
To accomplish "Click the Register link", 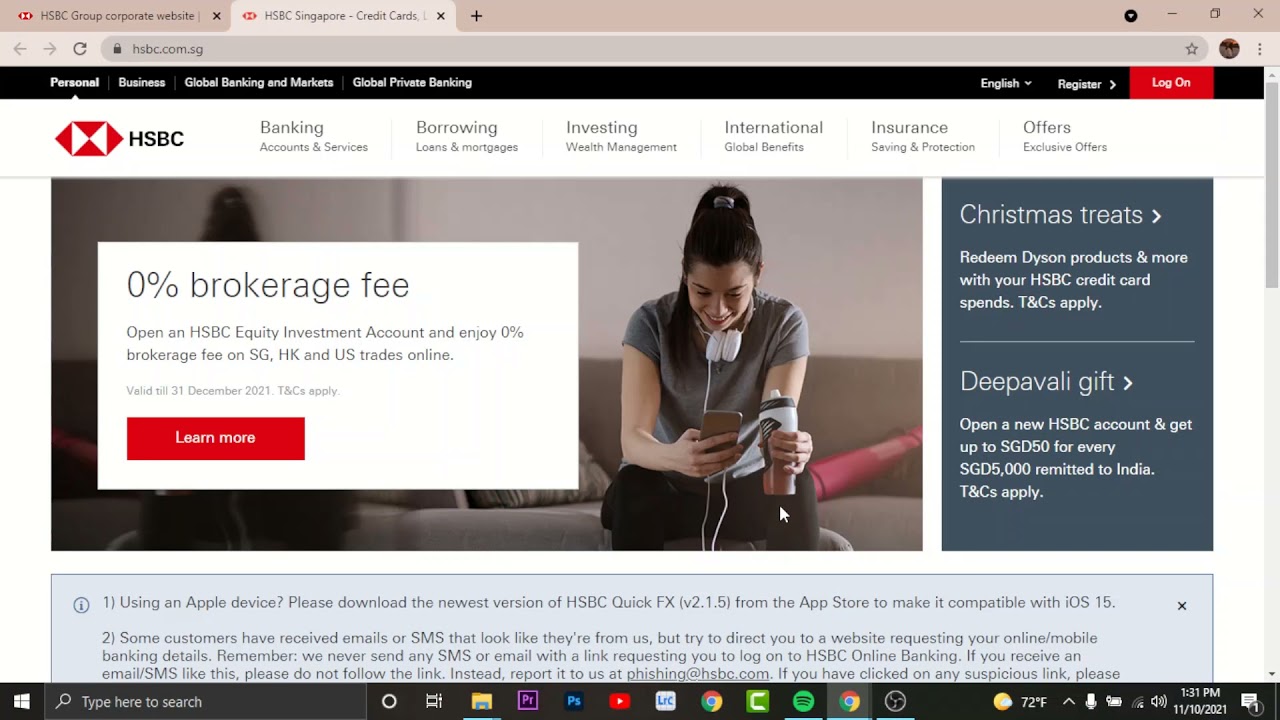I will 1086,84.
